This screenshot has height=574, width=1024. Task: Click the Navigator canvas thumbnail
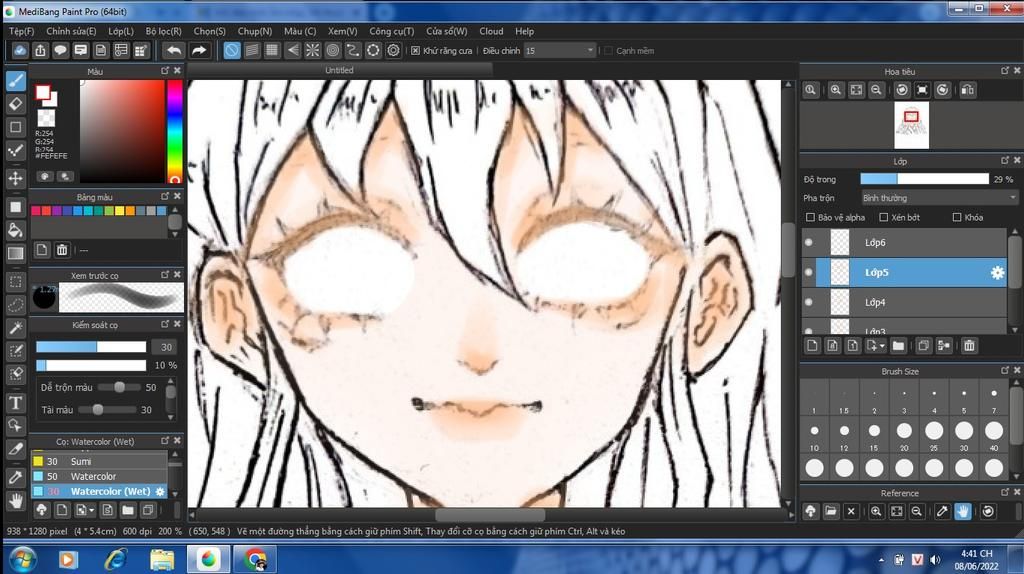pos(911,125)
